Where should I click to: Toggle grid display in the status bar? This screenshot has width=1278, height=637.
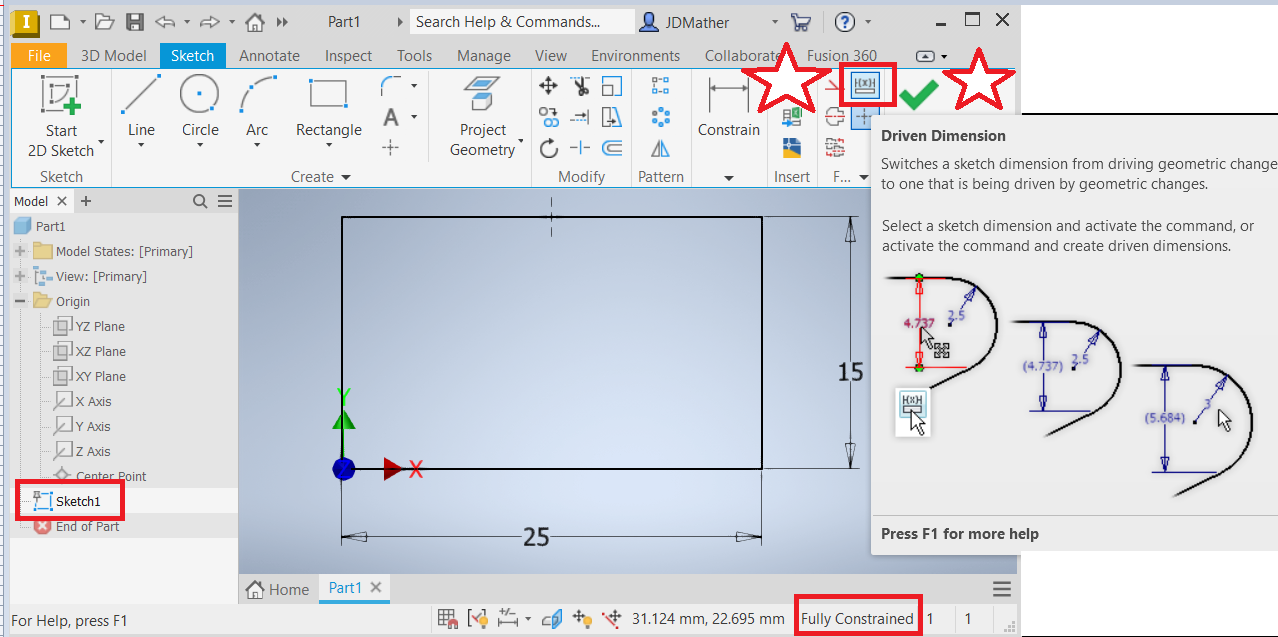coord(447,618)
